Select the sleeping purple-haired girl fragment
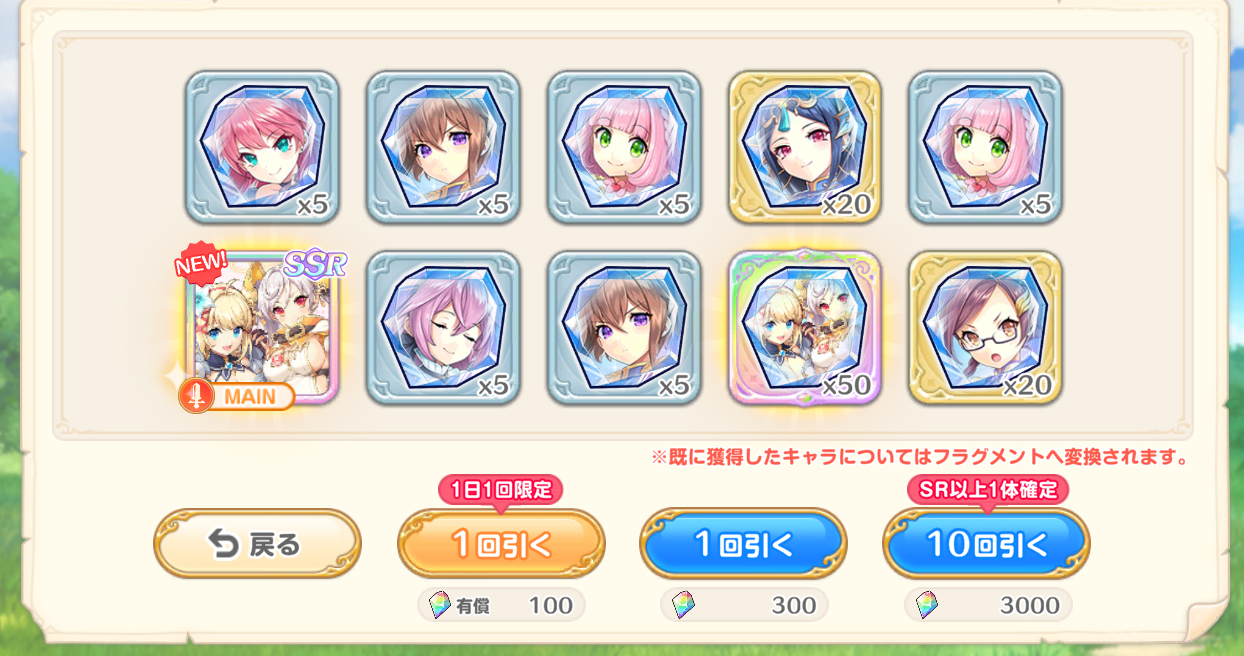This screenshot has height=656, width=1244. click(443, 327)
